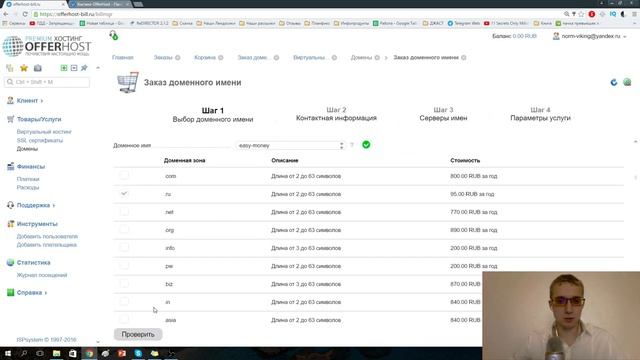Check the .org domain zone checkbox
Screen dimensions: 640x360
click(124, 229)
